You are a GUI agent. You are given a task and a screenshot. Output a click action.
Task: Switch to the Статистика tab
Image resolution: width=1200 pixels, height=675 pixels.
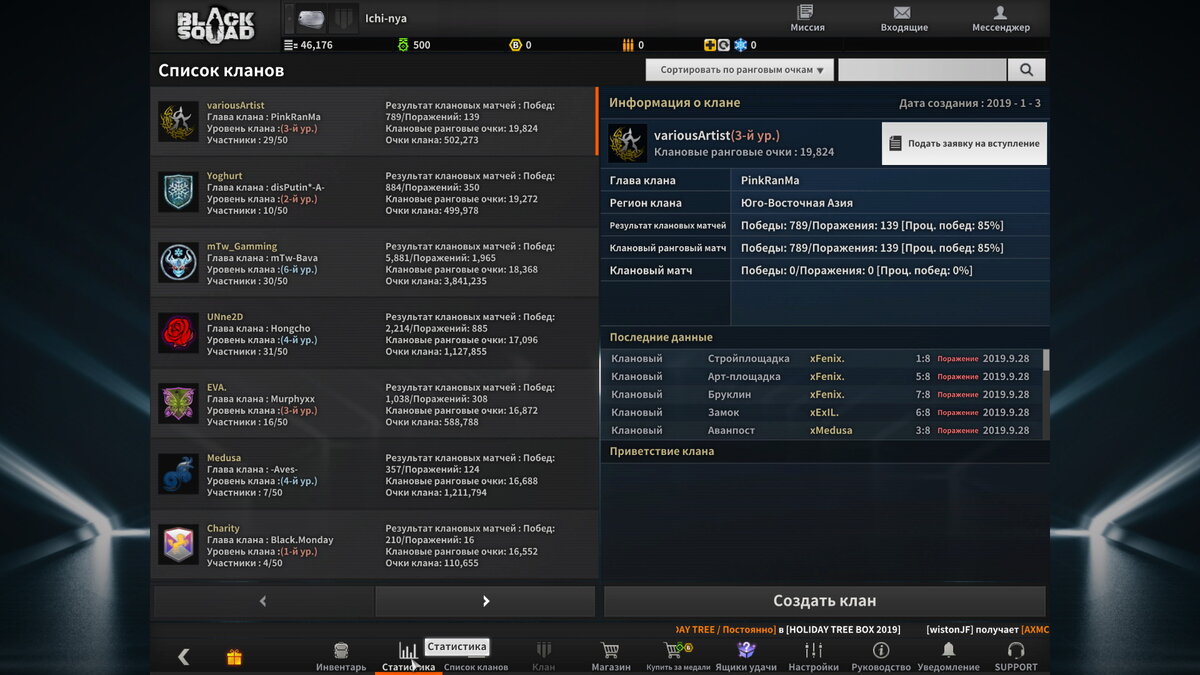pos(408,657)
